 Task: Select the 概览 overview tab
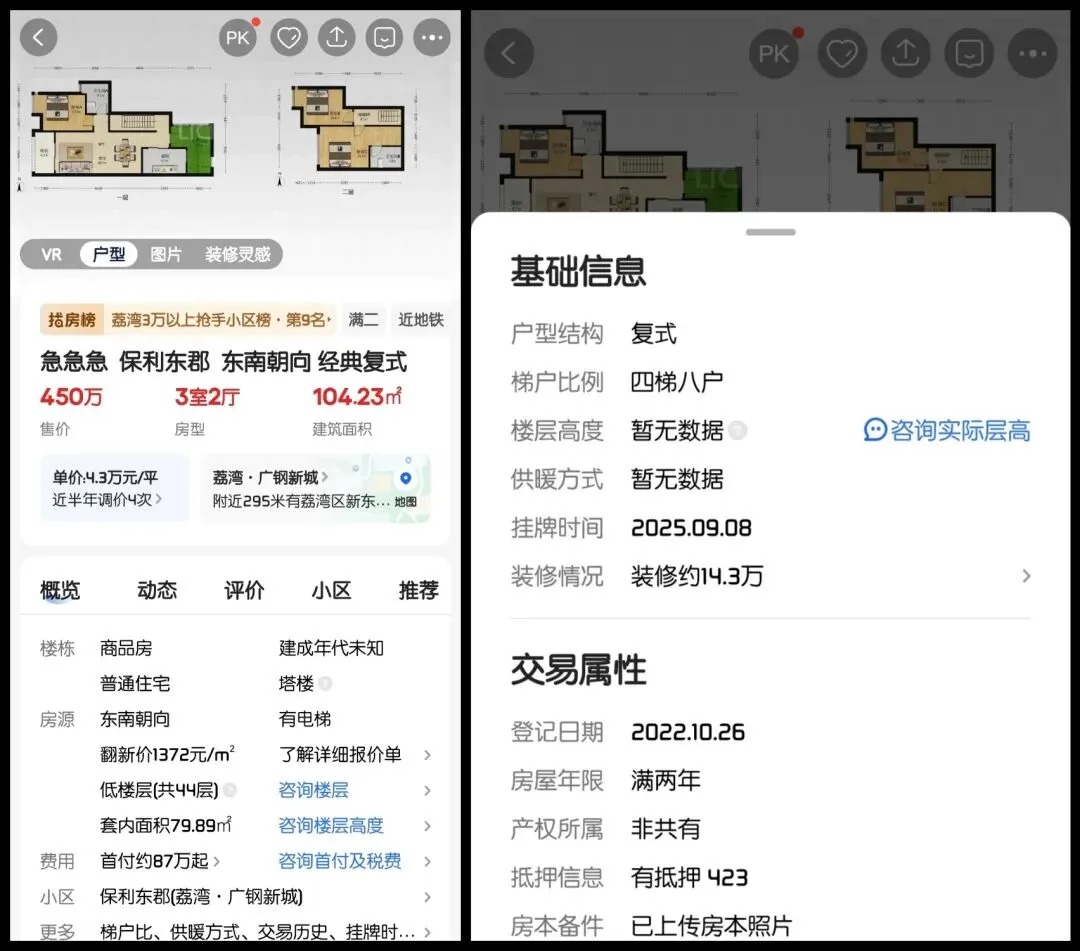click(x=60, y=590)
